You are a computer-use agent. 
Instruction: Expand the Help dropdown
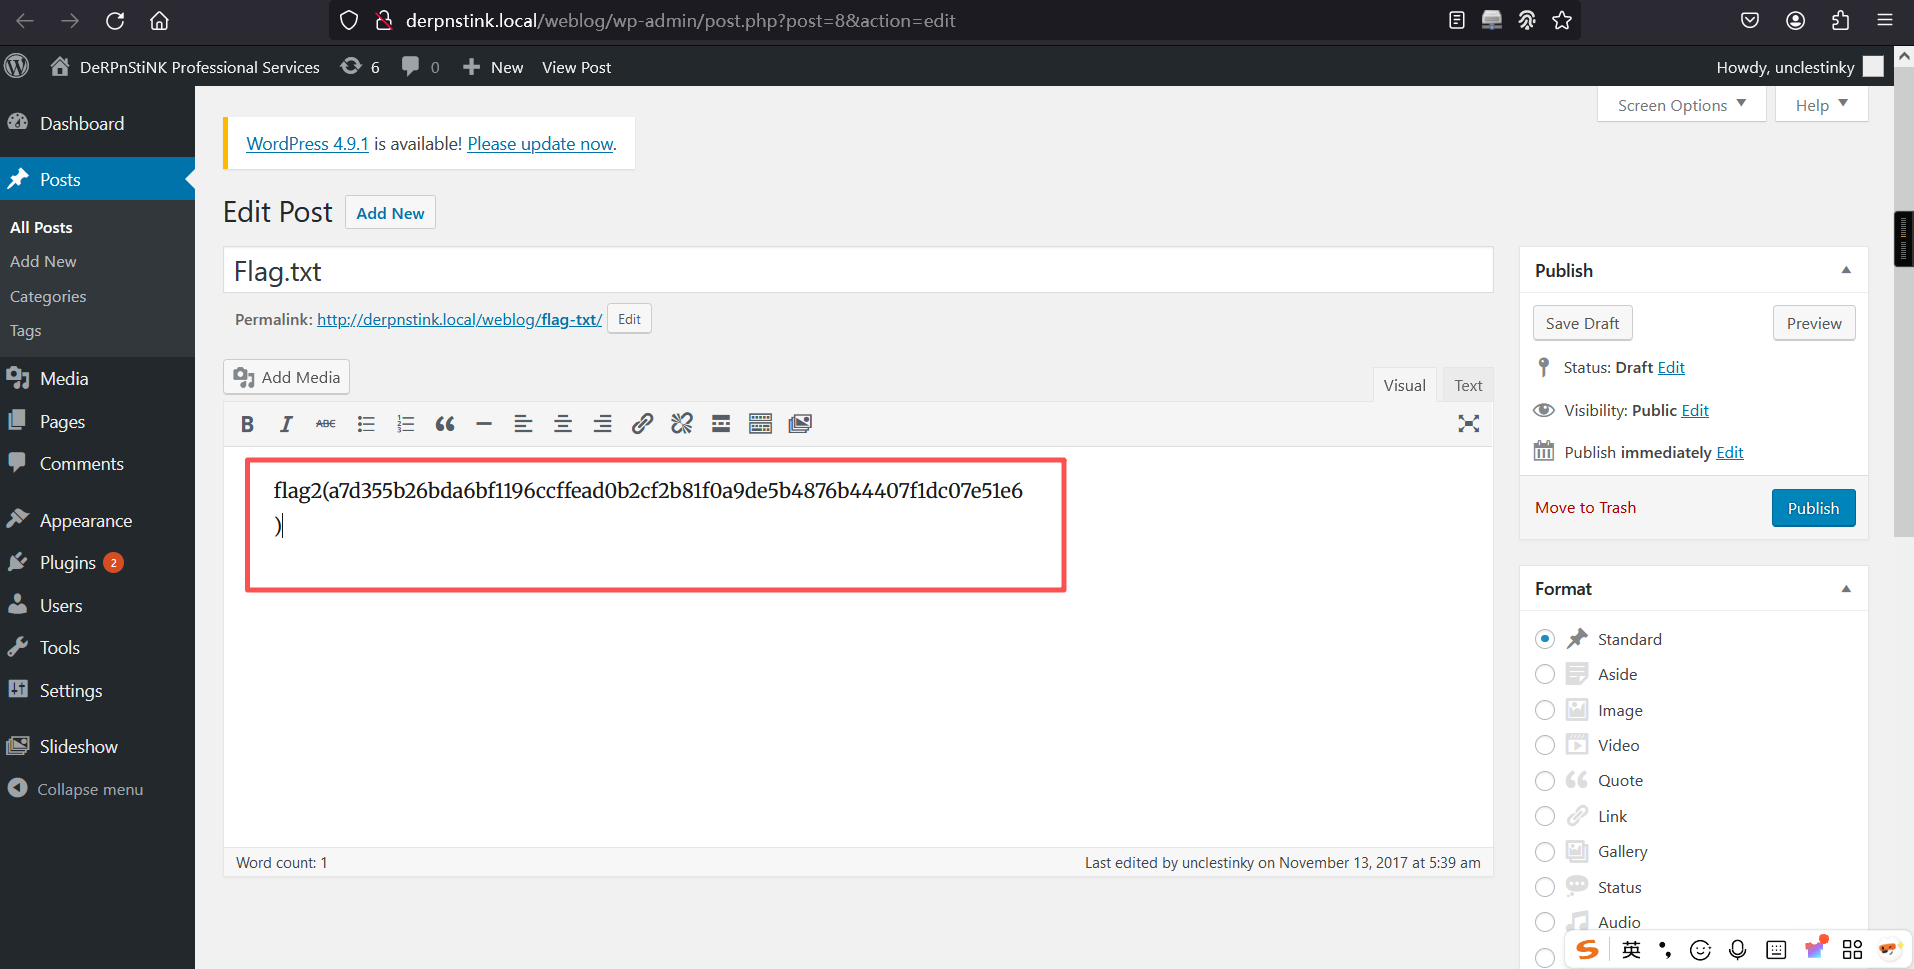click(1821, 105)
